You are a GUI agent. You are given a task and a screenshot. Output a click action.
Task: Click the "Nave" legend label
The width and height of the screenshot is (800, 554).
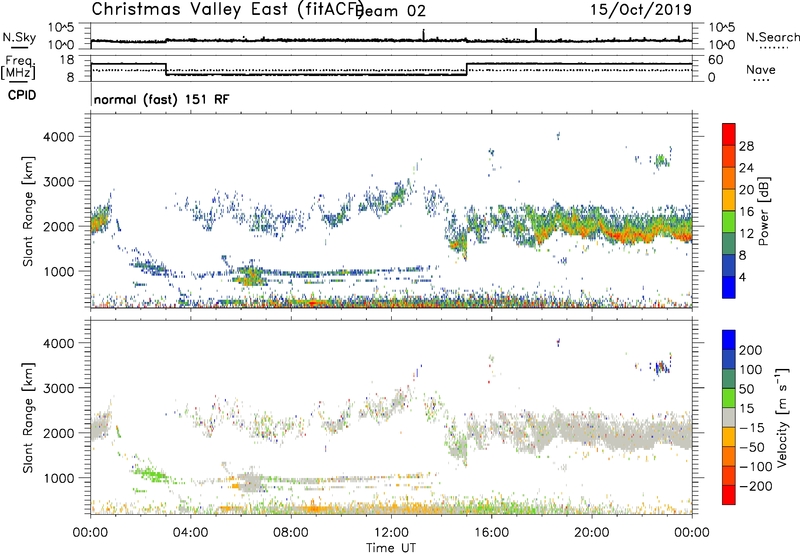point(761,69)
